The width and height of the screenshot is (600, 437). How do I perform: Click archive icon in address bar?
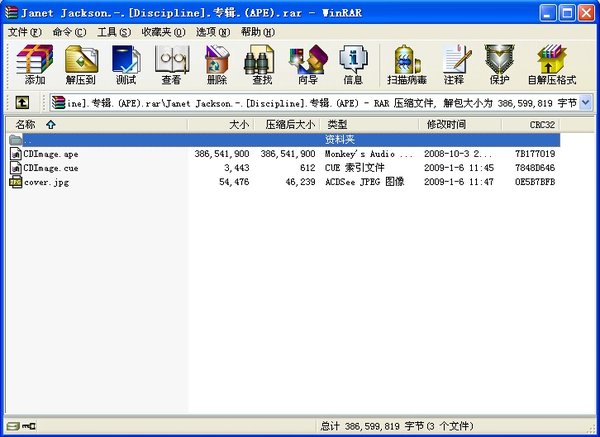(59, 103)
